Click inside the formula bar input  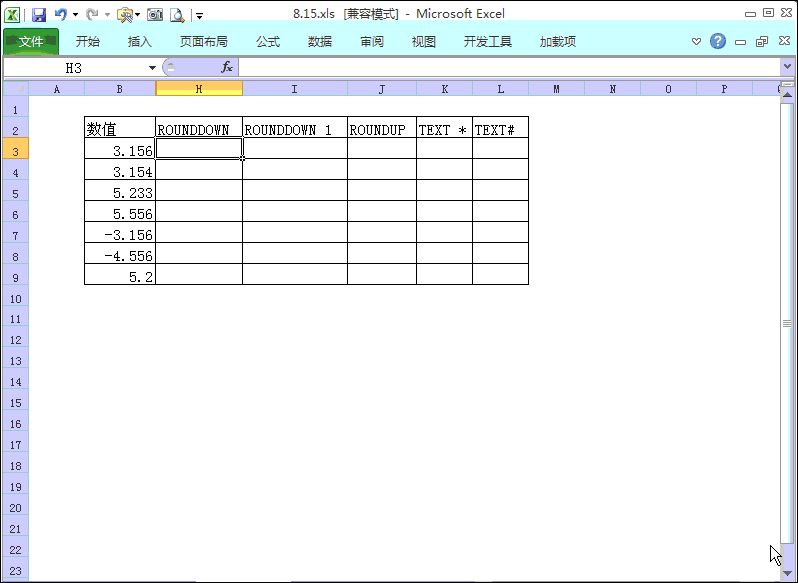(x=509, y=67)
